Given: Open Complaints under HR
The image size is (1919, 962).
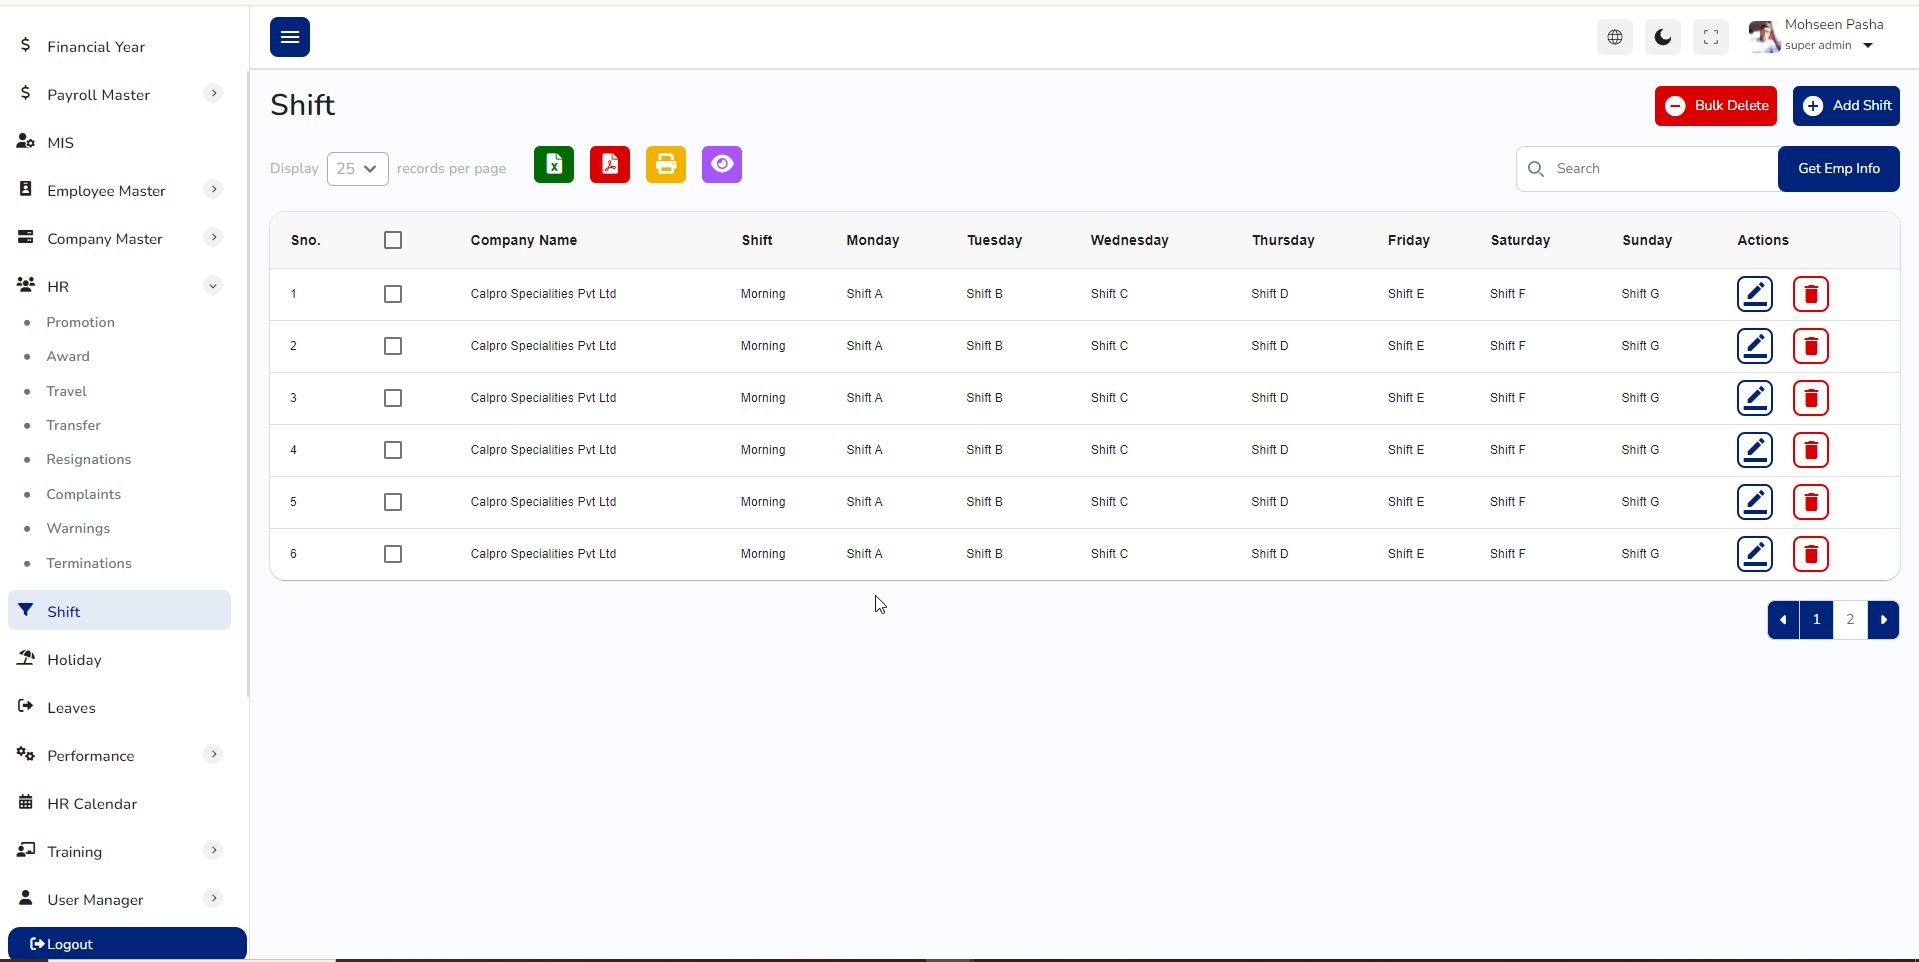Looking at the screenshot, I should click(x=83, y=494).
